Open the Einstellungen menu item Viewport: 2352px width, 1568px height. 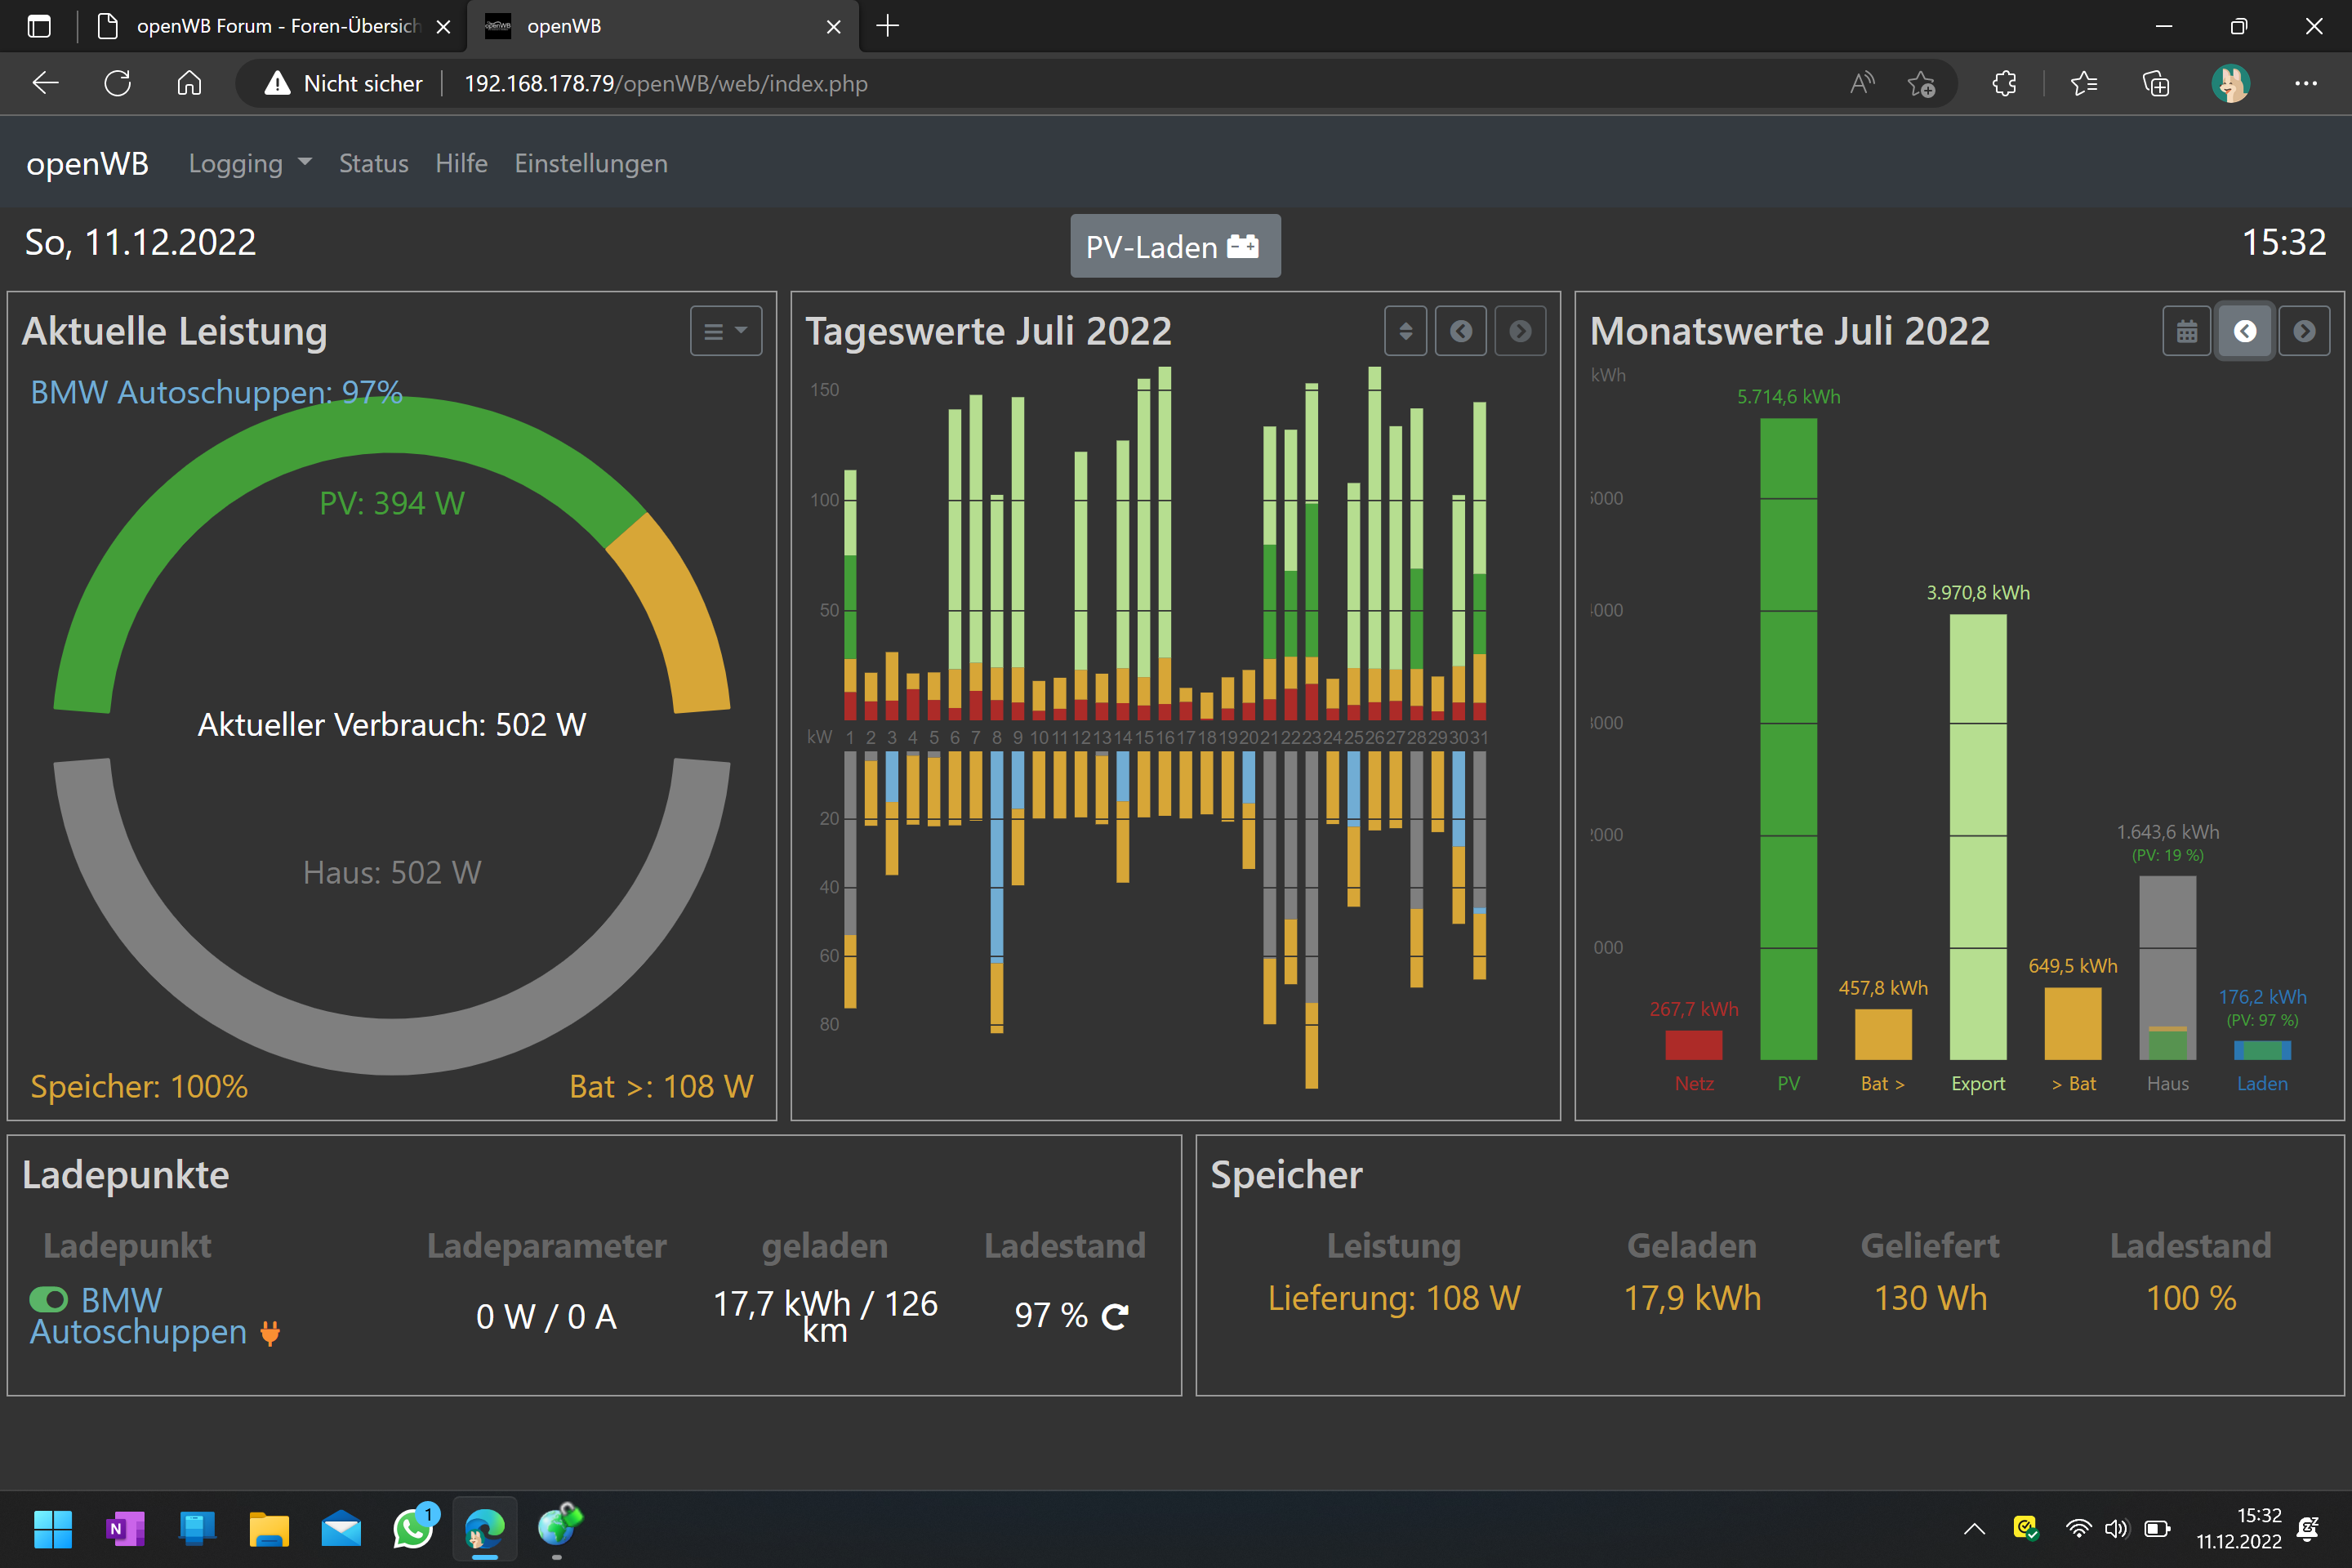tap(590, 163)
